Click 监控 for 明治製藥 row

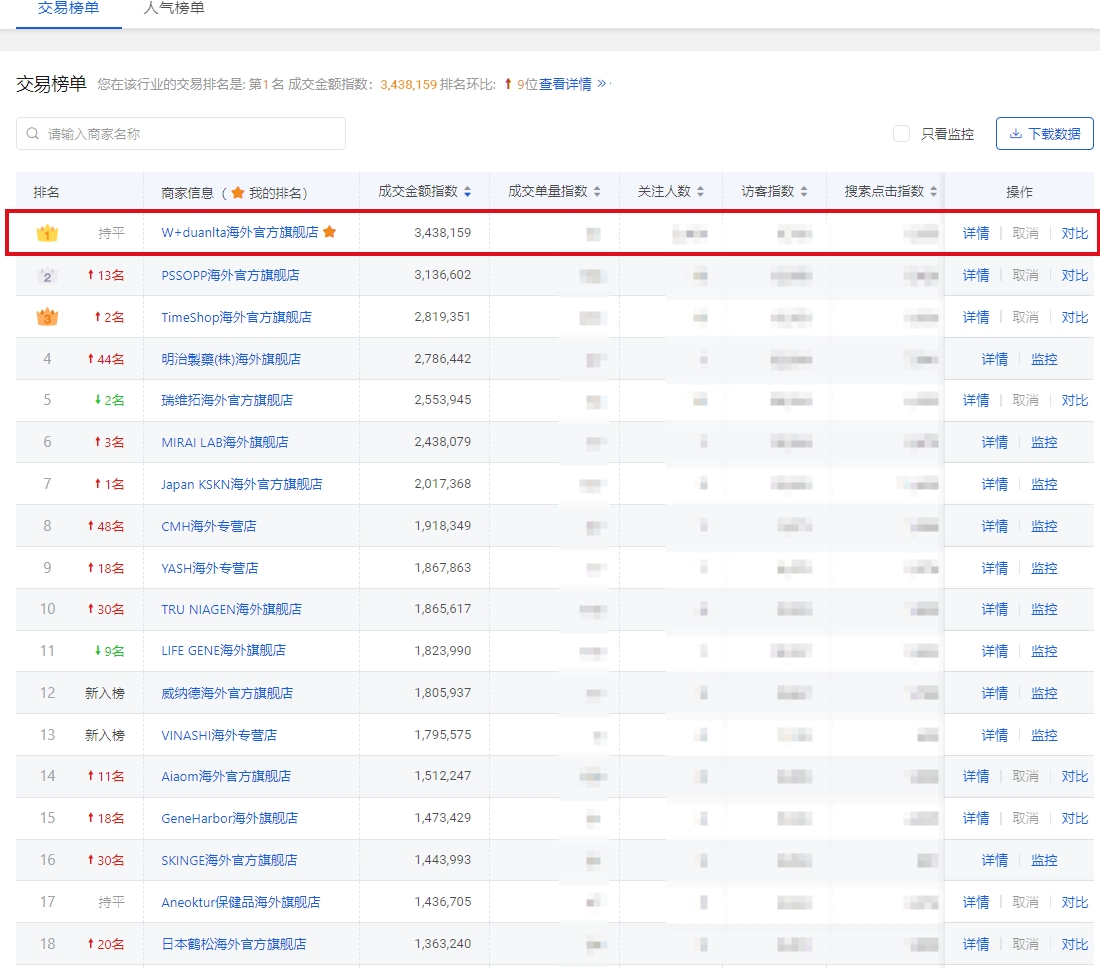pos(1044,359)
